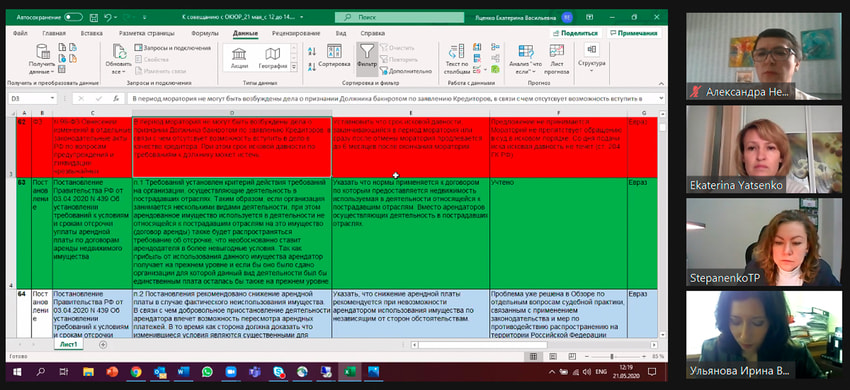Open Windows Start menu
This screenshot has height=390, width=850.
17,372
